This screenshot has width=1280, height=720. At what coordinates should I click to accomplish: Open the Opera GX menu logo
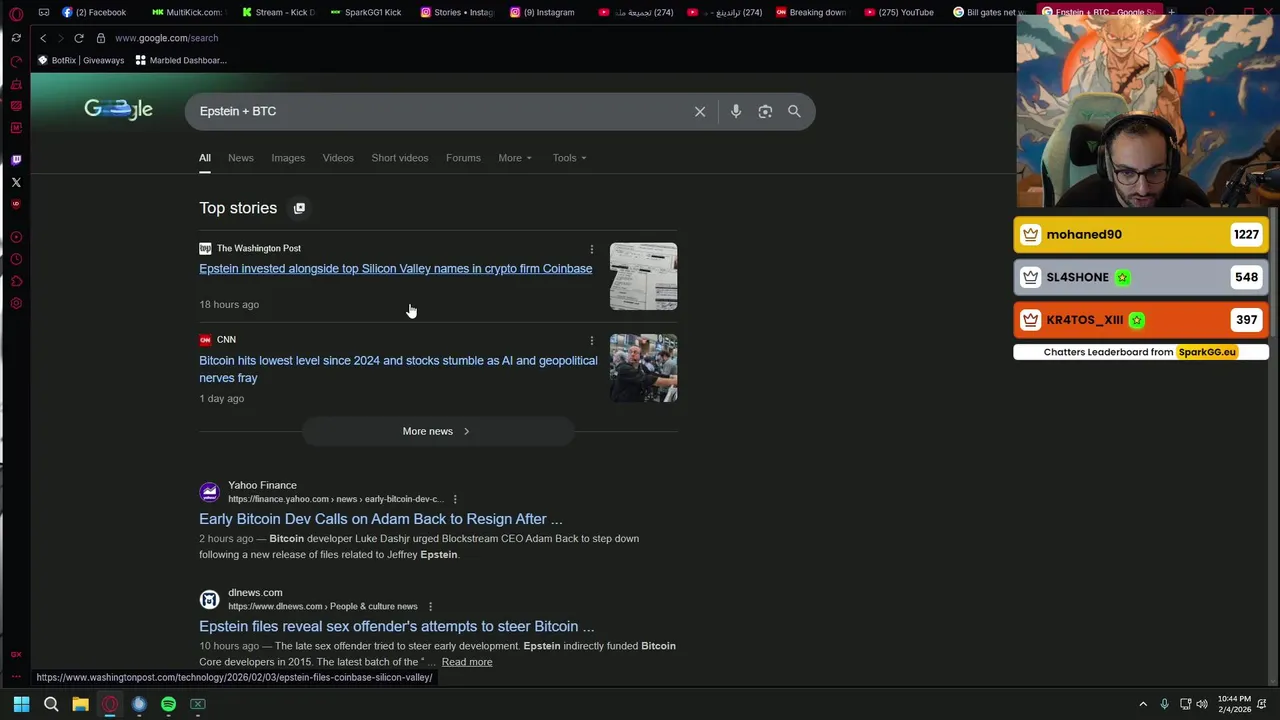pos(16,13)
